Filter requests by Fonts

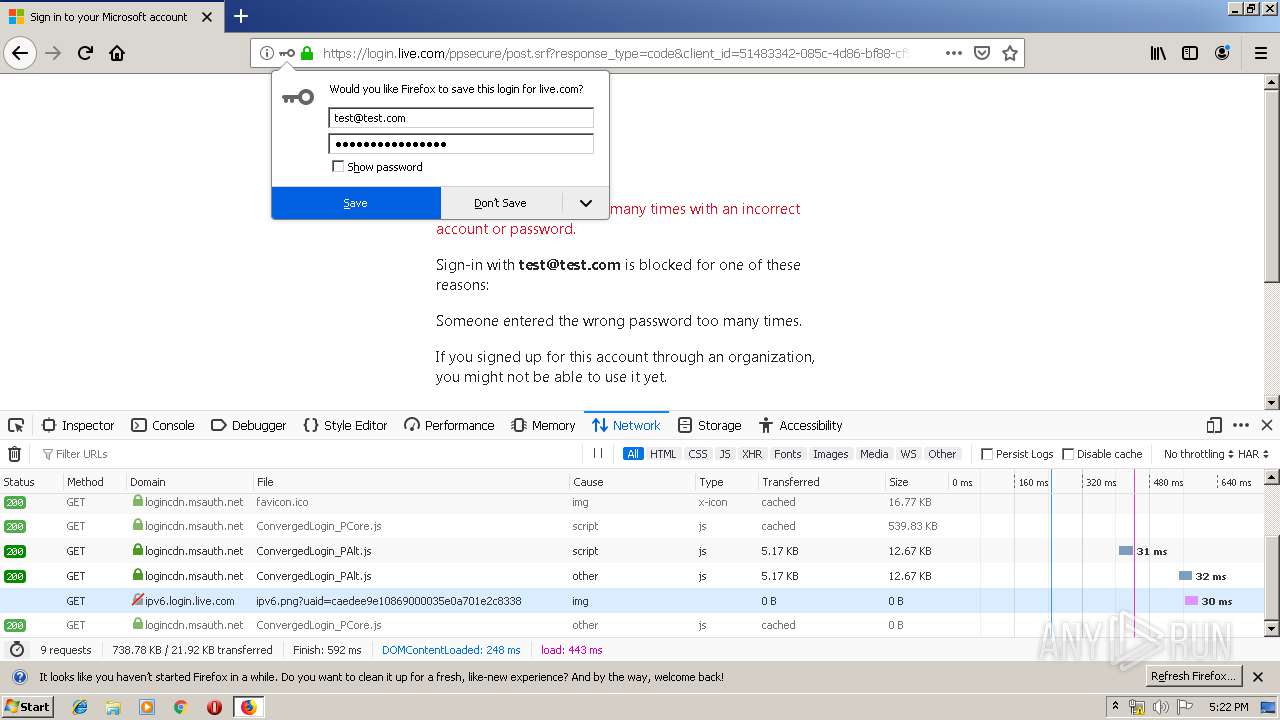pyautogui.click(x=788, y=454)
